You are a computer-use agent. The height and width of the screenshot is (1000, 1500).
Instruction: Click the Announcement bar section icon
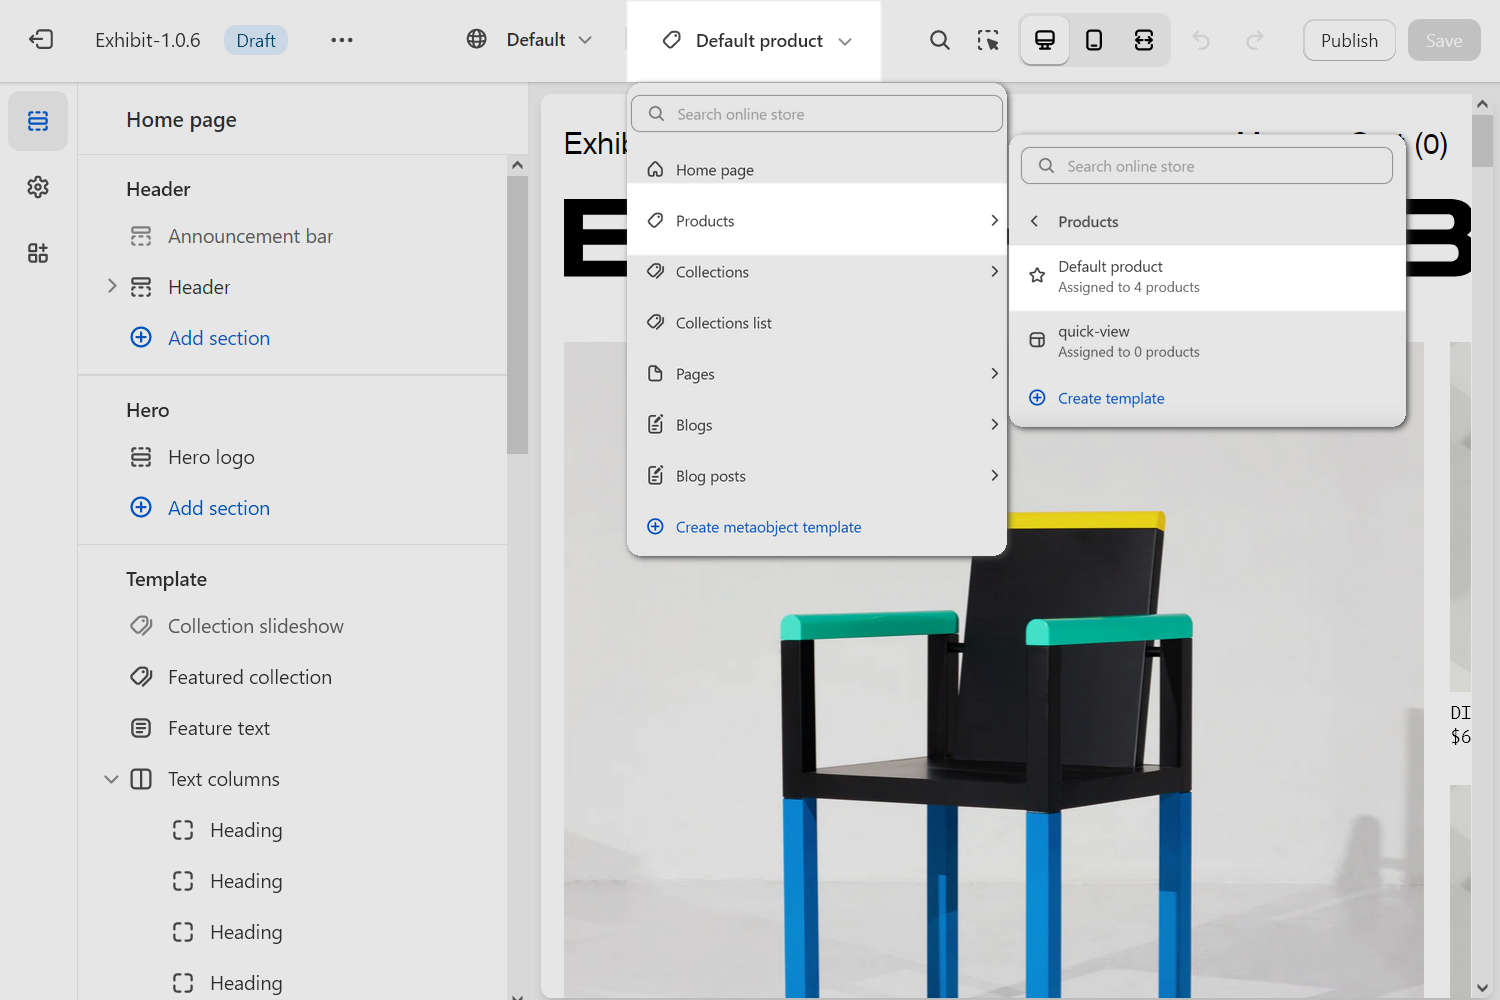[x=141, y=236]
